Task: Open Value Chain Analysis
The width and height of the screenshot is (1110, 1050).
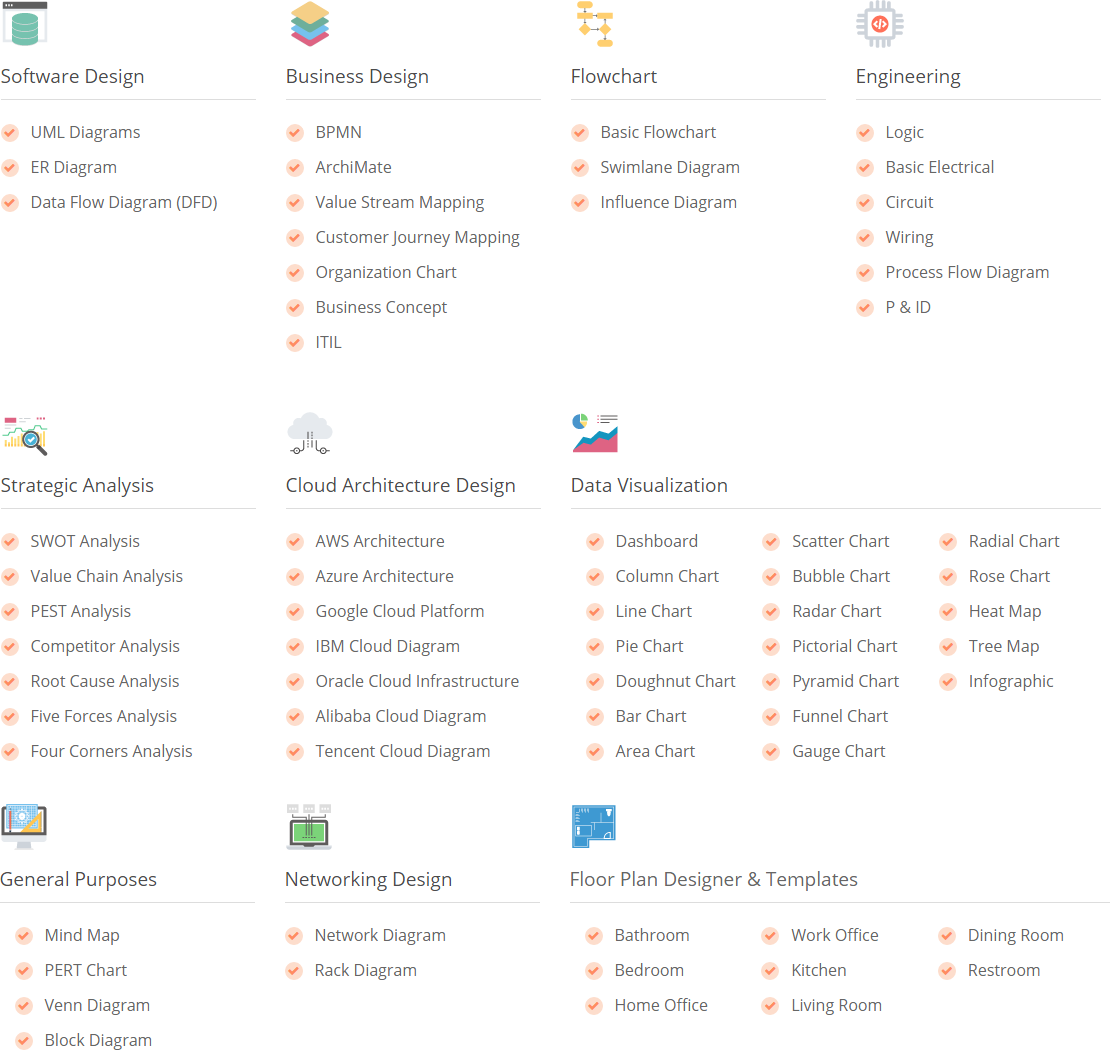Action: 106,576
